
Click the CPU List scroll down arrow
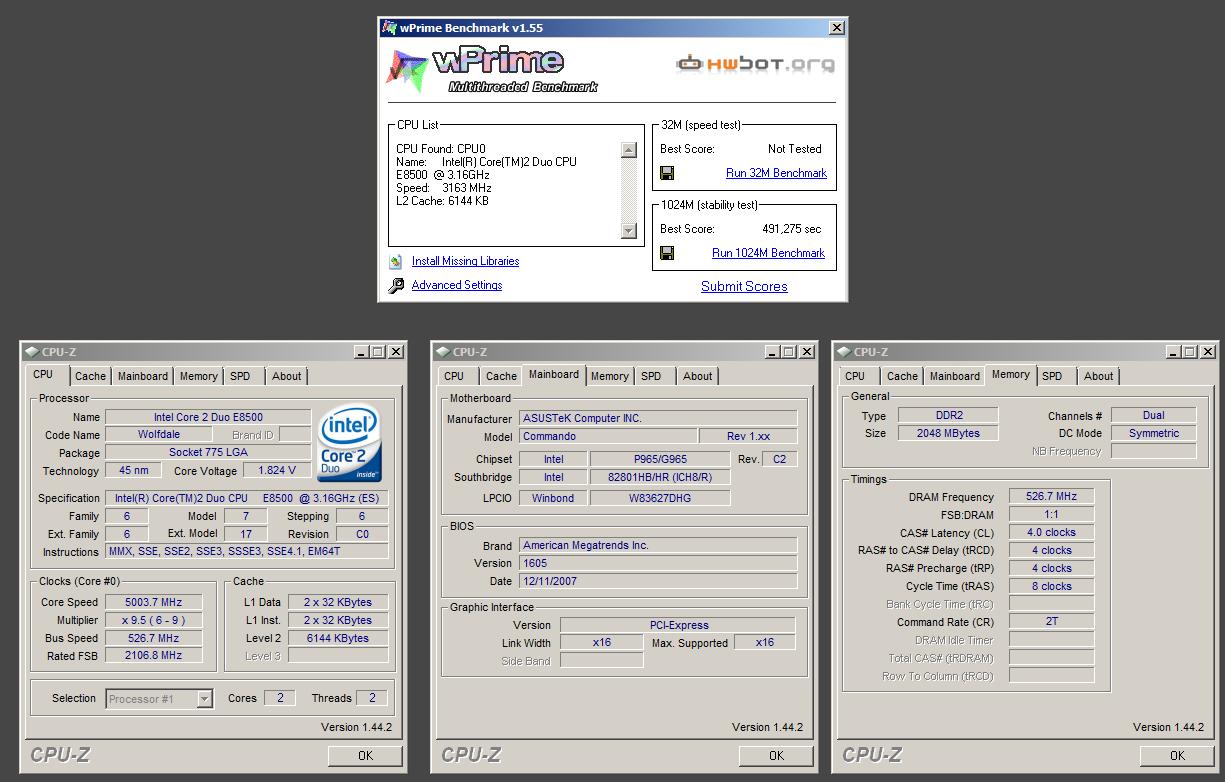(628, 230)
